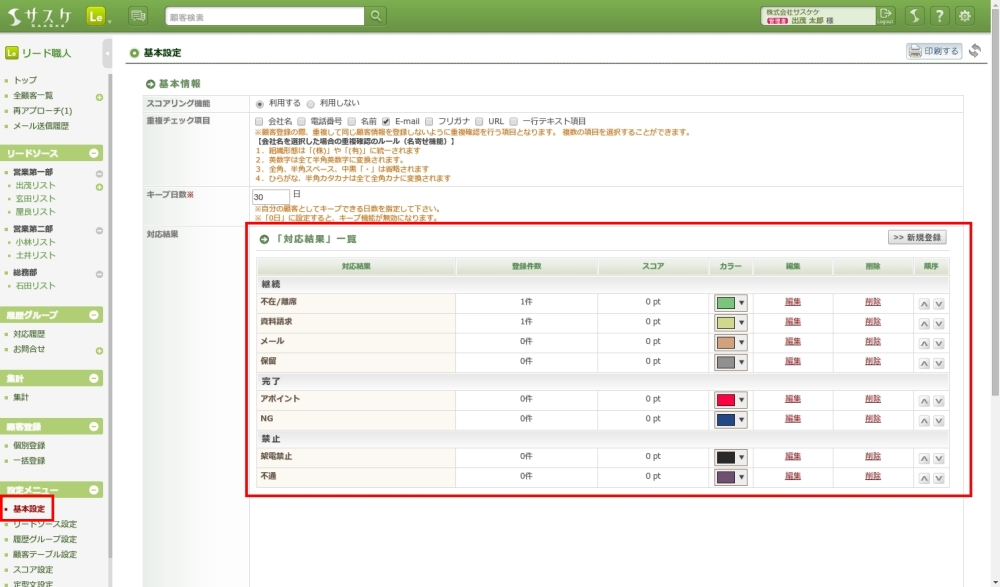The image size is (1000, 587).
Task: Collapse the リードソース sidebar section
Action: pos(95,153)
